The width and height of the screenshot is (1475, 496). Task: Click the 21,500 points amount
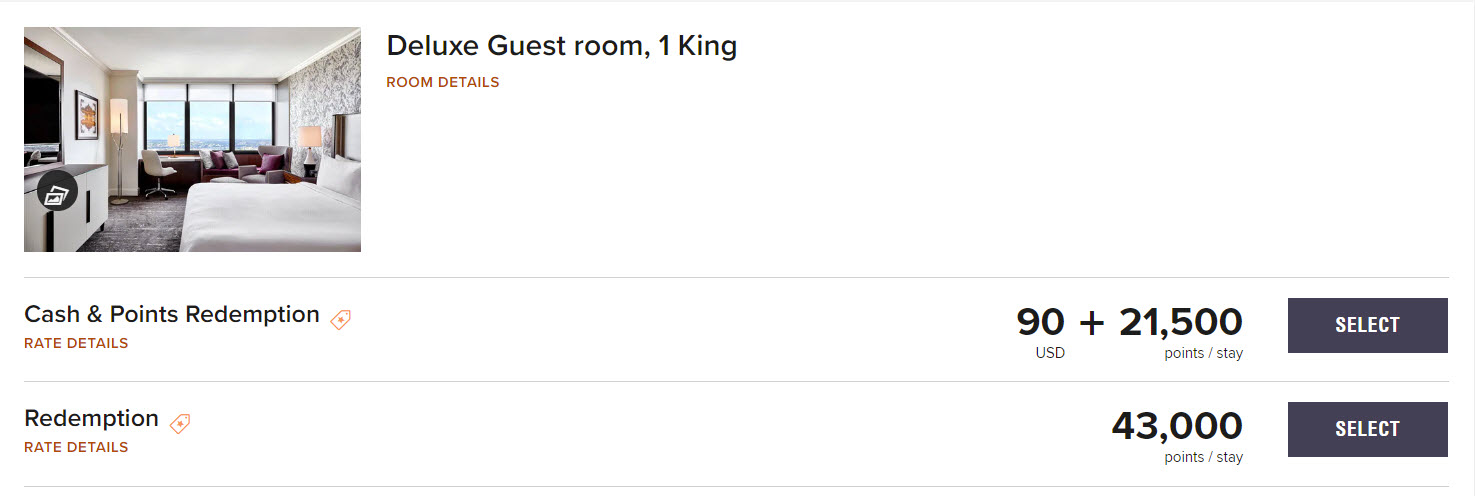pos(1180,322)
